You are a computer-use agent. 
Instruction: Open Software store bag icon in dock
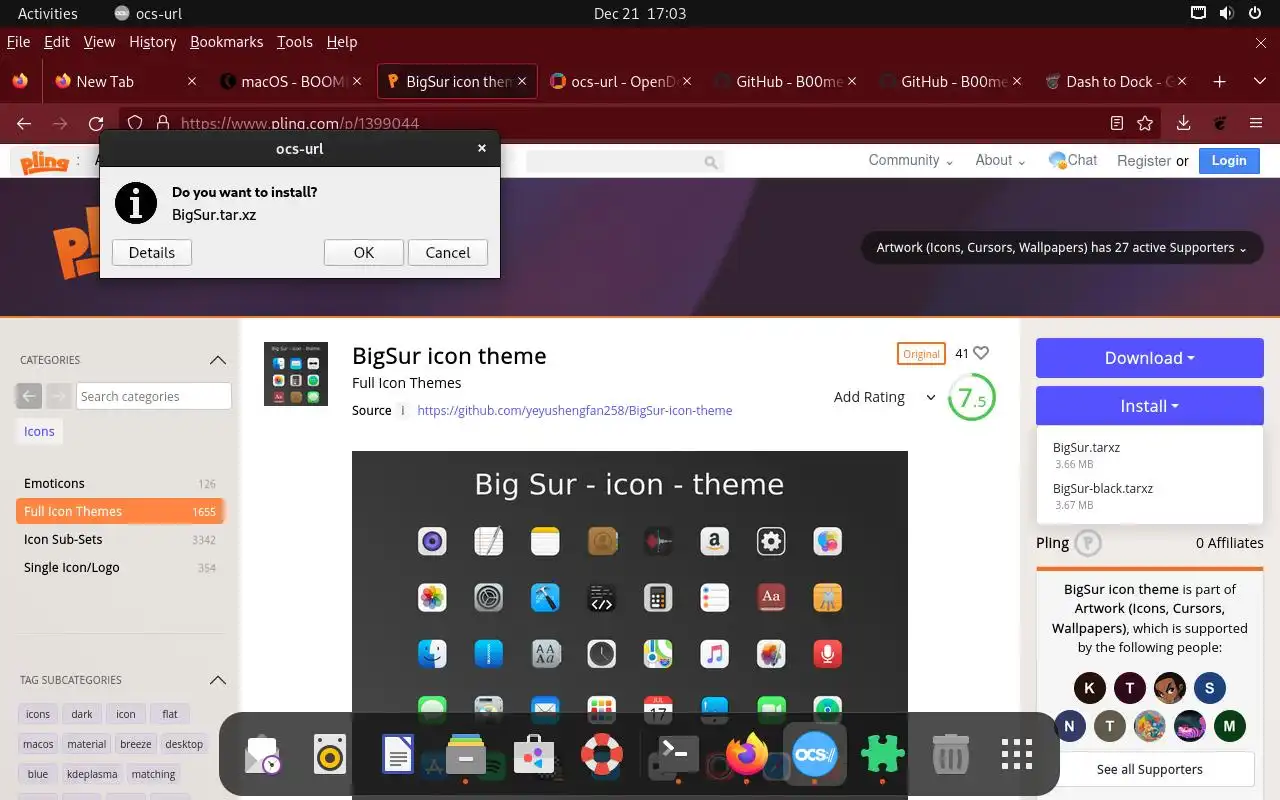pyautogui.click(x=533, y=755)
